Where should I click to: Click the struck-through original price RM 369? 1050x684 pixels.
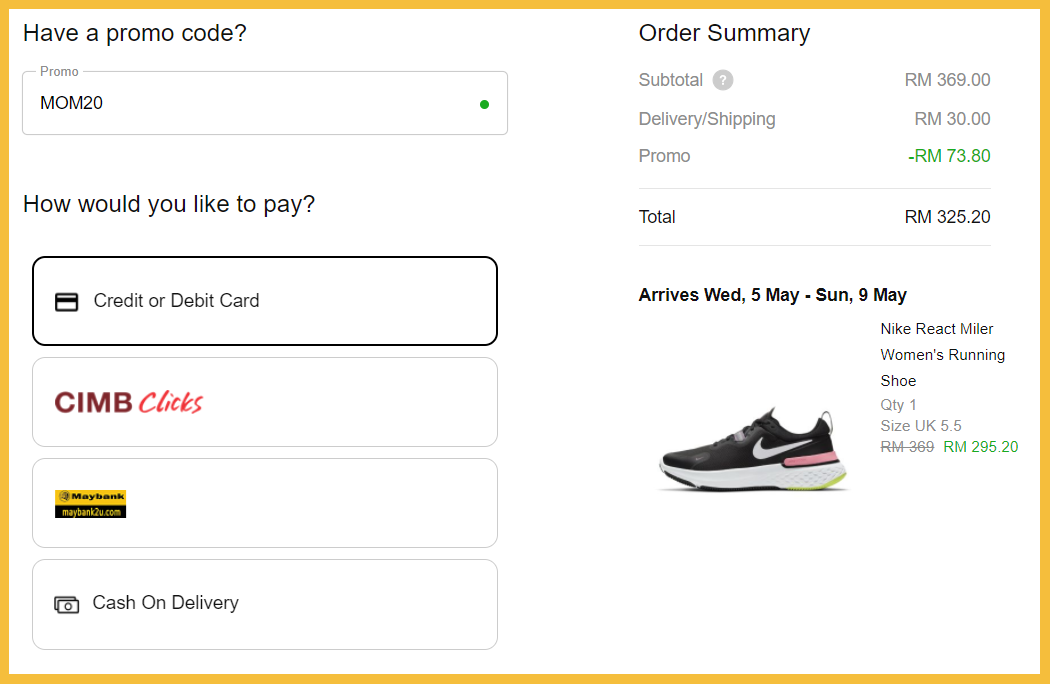coord(907,447)
